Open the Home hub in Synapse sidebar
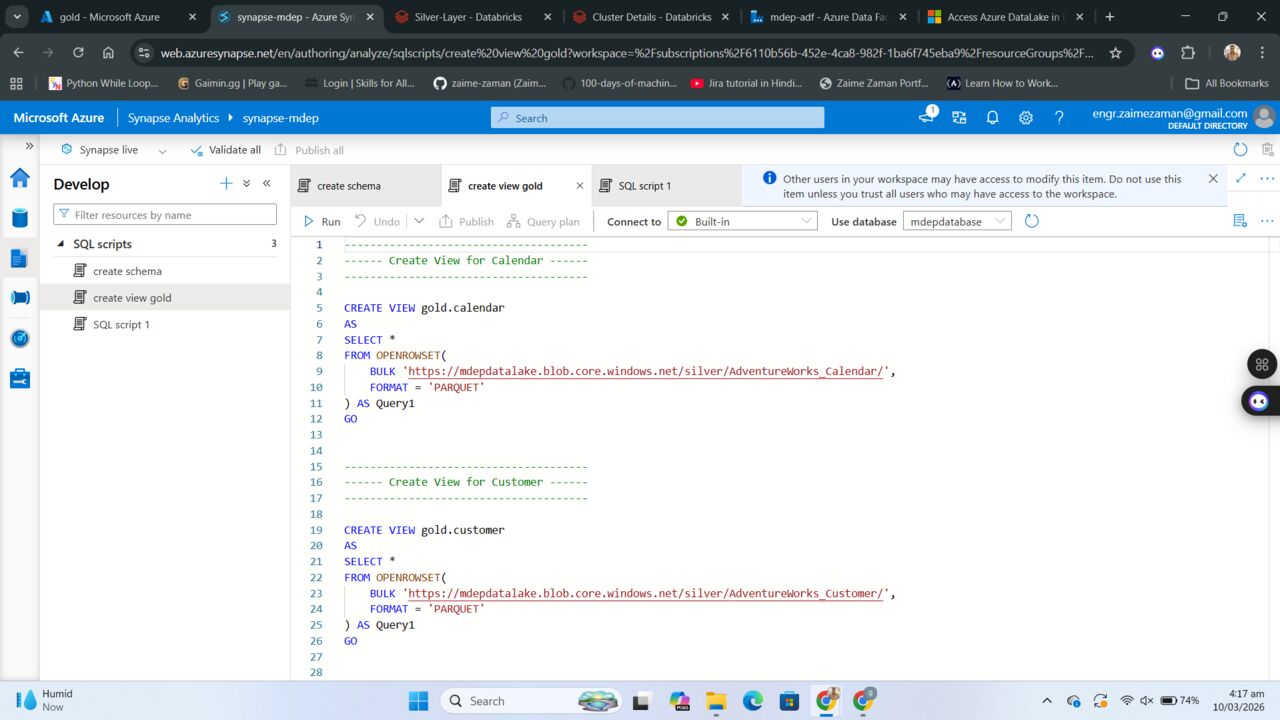The width and height of the screenshot is (1280, 720). coord(20,178)
